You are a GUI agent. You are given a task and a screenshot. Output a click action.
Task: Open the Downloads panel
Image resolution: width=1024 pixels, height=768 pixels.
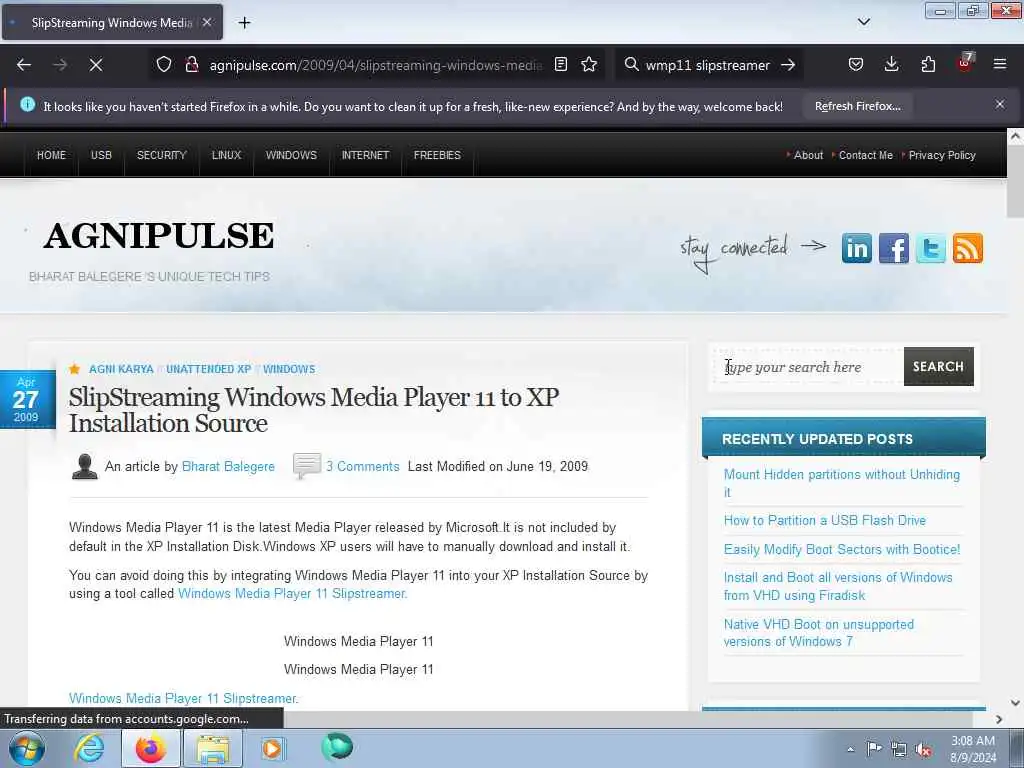pos(891,65)
